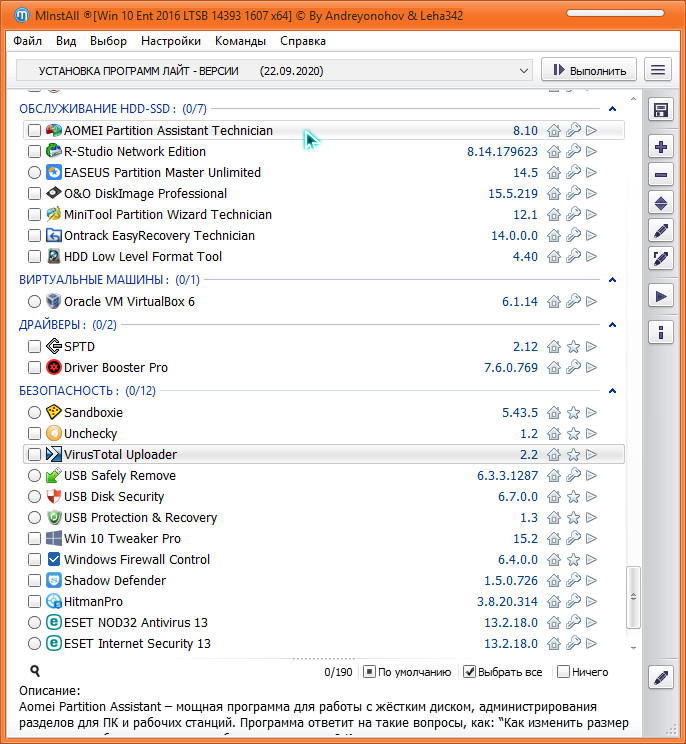
Task: Collapse the 'ОБСЛУЖИВАНИЕ HDD-SSD' section
Action: pos(612,109)
